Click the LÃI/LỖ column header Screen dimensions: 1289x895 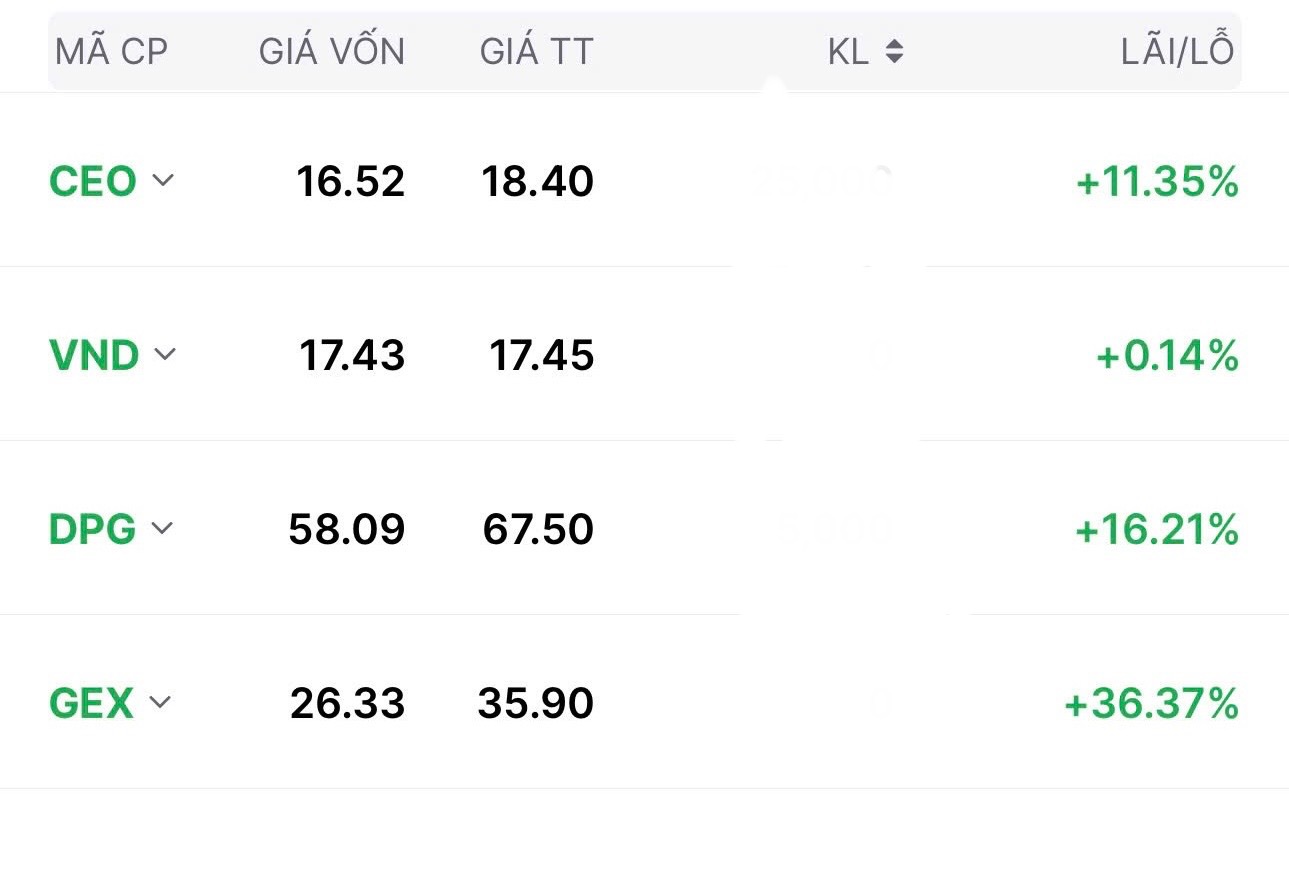[x=1177, y=52]
